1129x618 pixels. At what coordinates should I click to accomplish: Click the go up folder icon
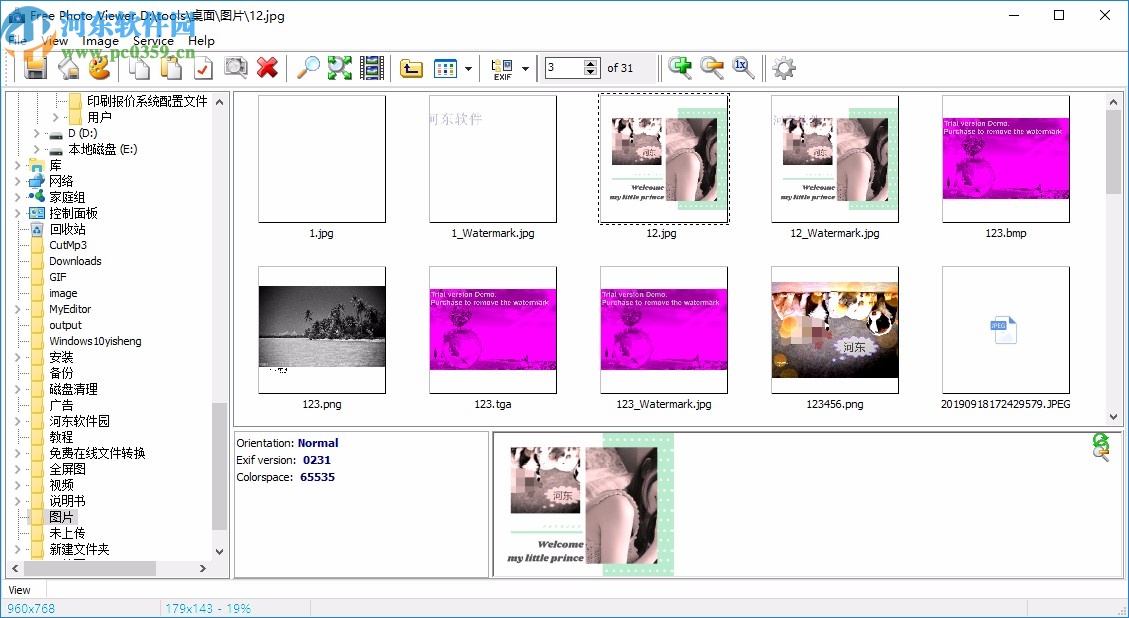[410, 67]
